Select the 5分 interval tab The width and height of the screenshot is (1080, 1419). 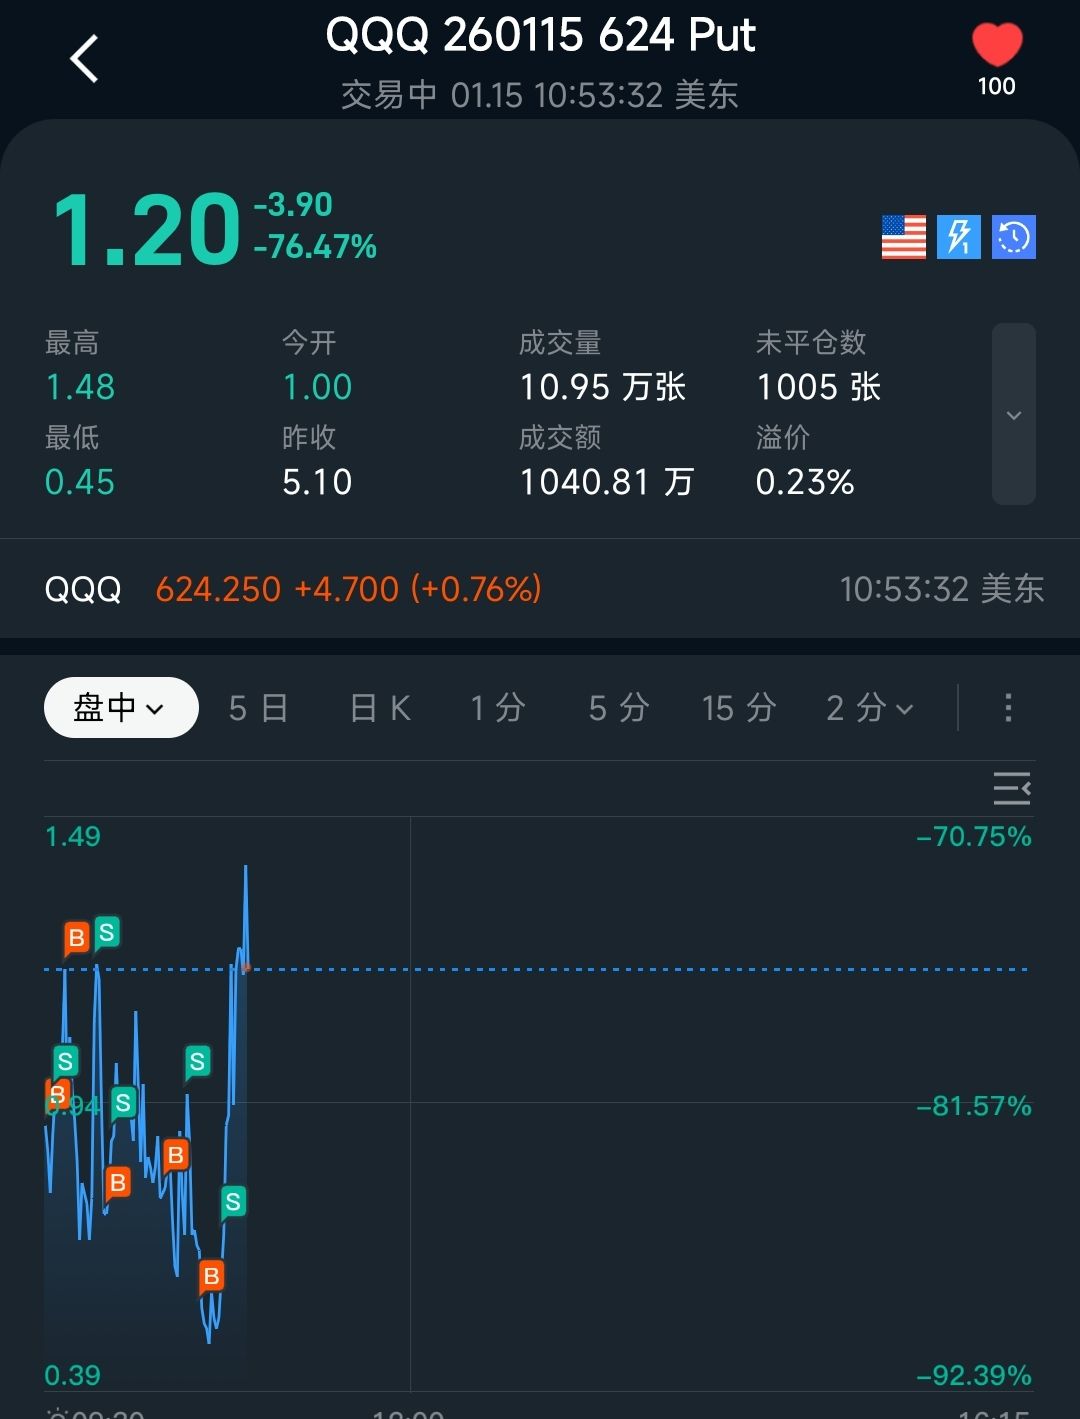618,708
